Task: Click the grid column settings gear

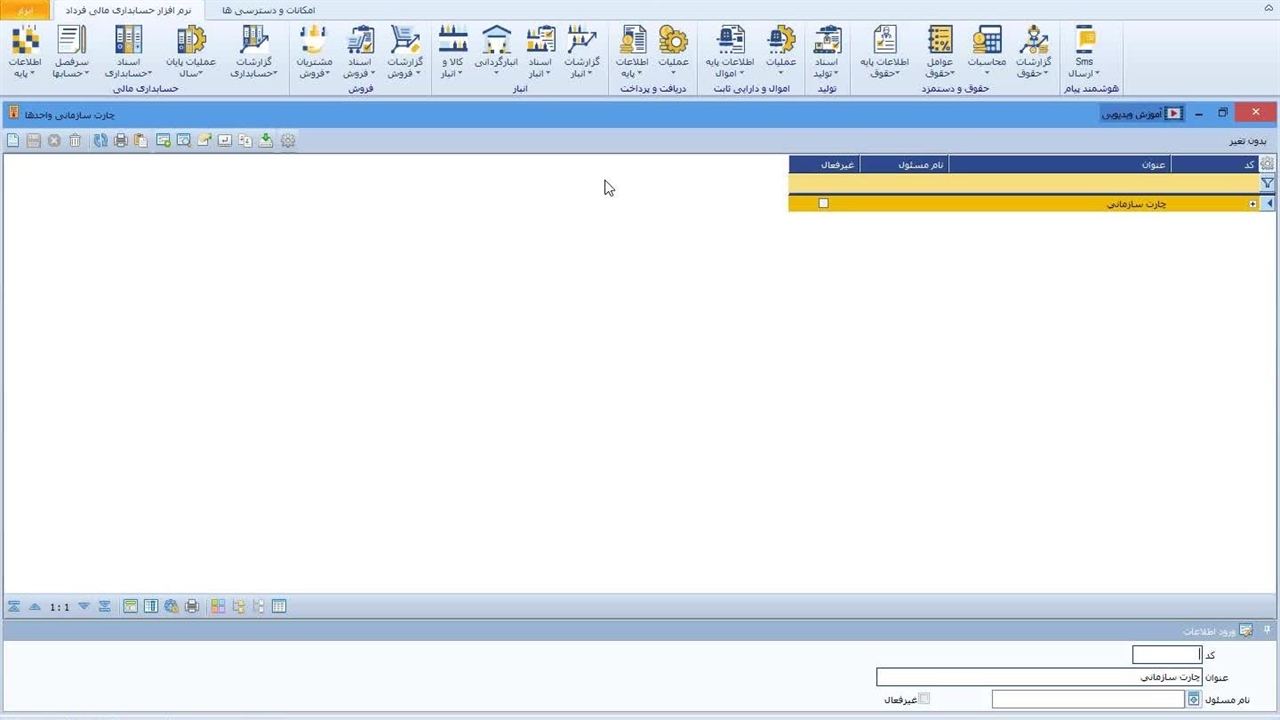Action: click(x=1267, y=164)
